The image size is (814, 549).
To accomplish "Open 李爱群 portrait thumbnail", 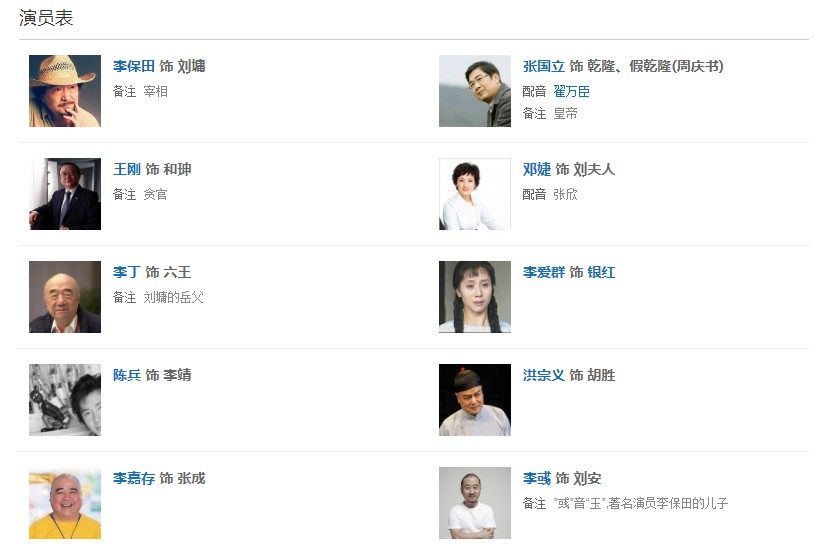I will pyautogui.click(x=475, y=297).
